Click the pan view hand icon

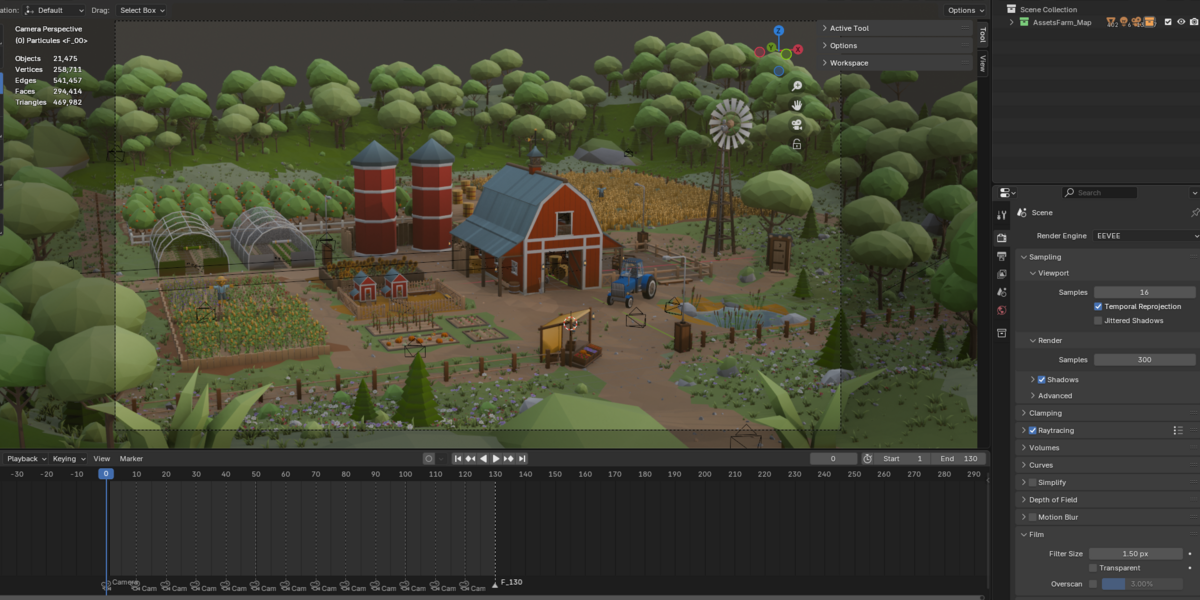coord(797,105)
